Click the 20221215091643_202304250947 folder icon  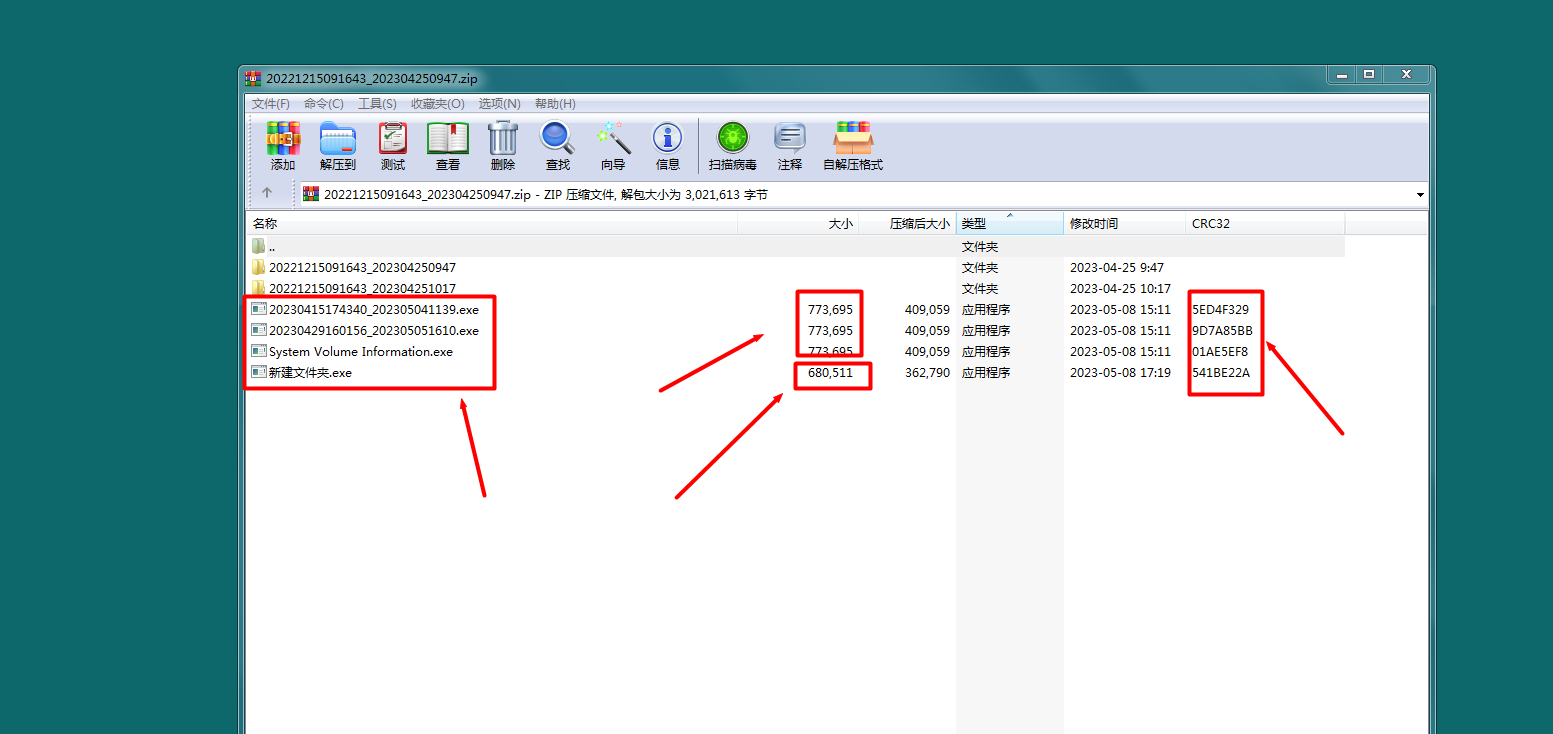pos(259,267)
